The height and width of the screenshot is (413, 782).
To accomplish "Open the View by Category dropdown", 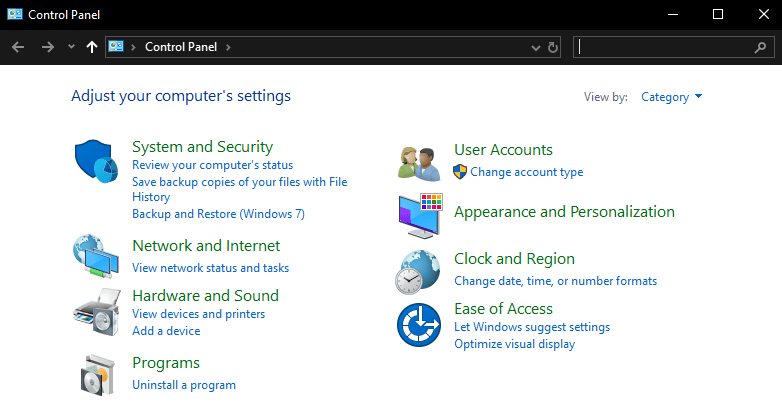I will pos(671,97).
